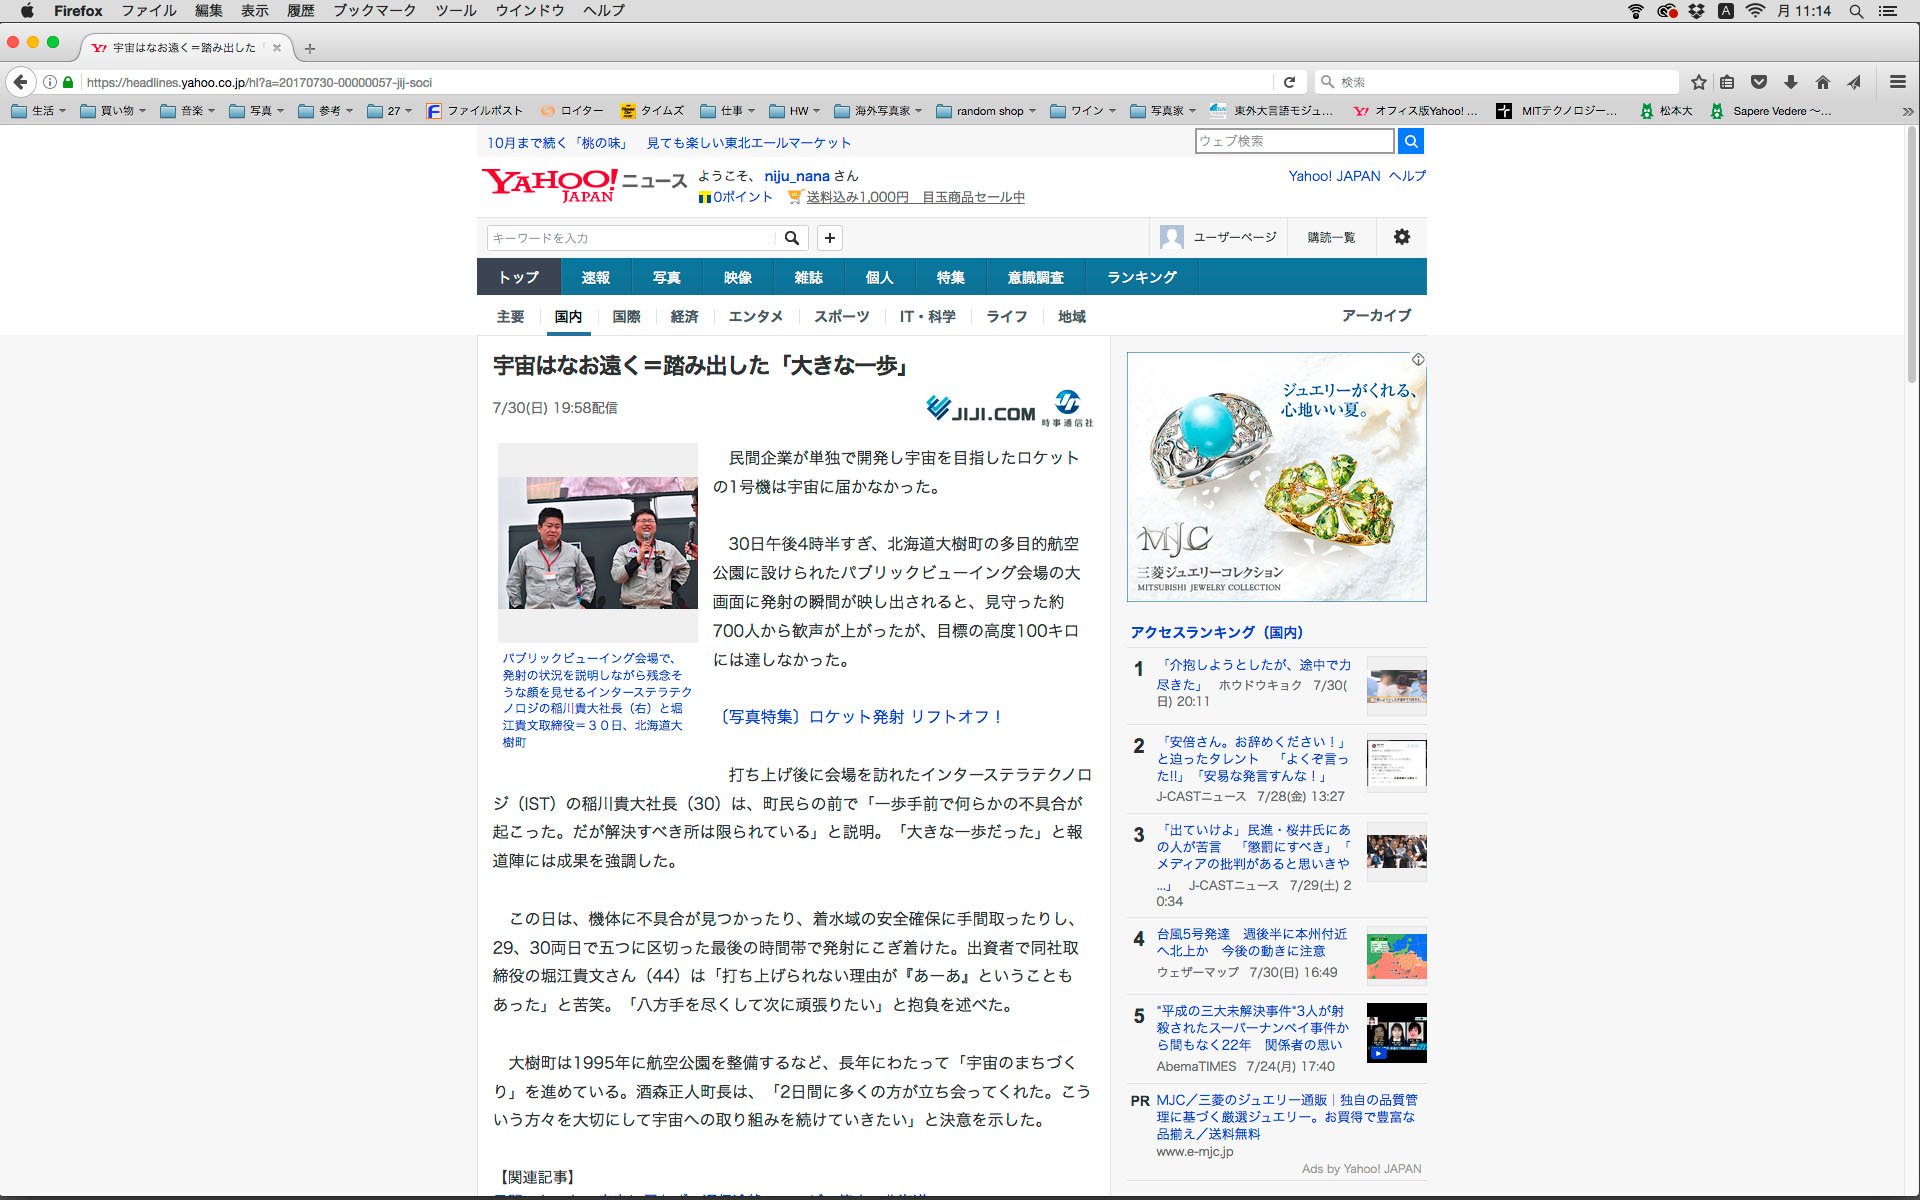The height and width of the screenshot is (1200, 1920).
Task: Click the Pocket save icon
Action: [1759, 82]
